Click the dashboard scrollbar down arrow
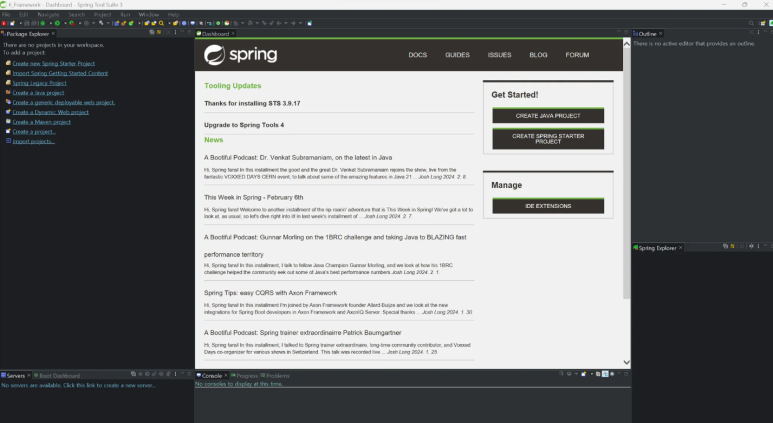 [627, 362]
